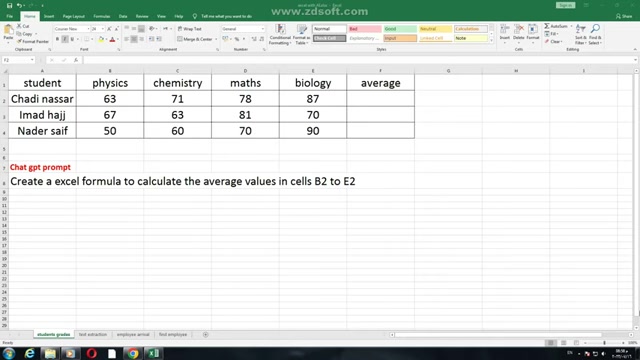Click Merge & Center button
This screenshot has width=640, height=360.
pos(195,39)
